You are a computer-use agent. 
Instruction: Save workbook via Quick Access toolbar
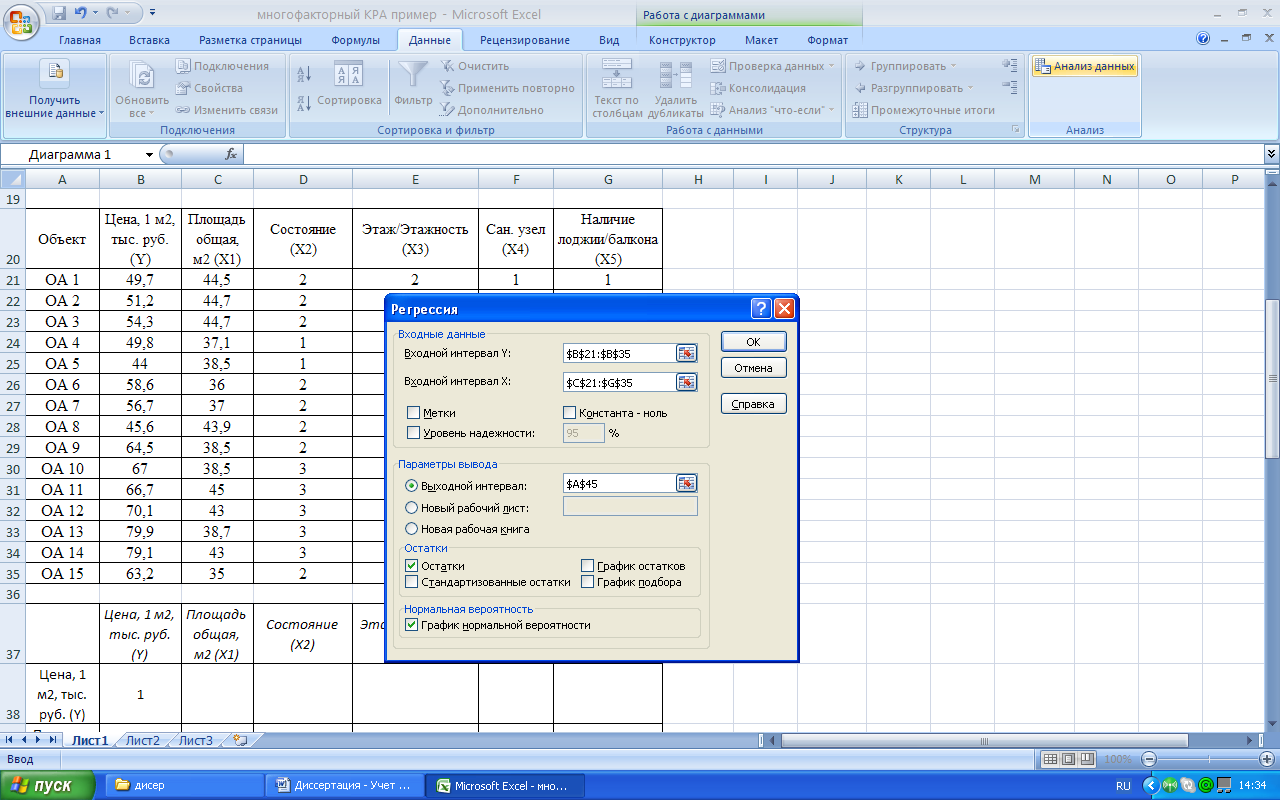pos(59,13)
